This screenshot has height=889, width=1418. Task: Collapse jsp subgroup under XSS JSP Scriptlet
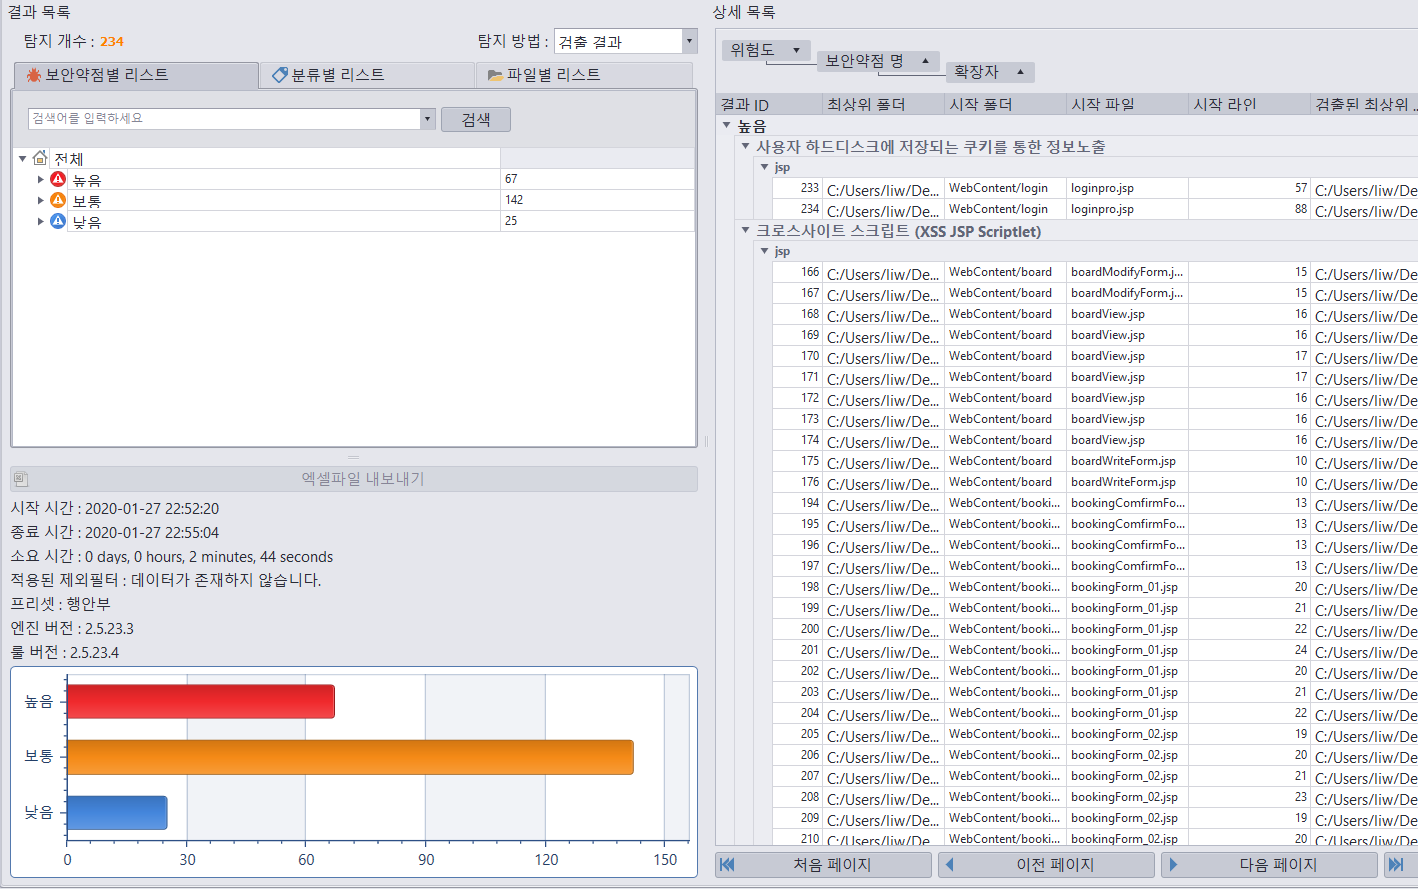tap(764, 251)
